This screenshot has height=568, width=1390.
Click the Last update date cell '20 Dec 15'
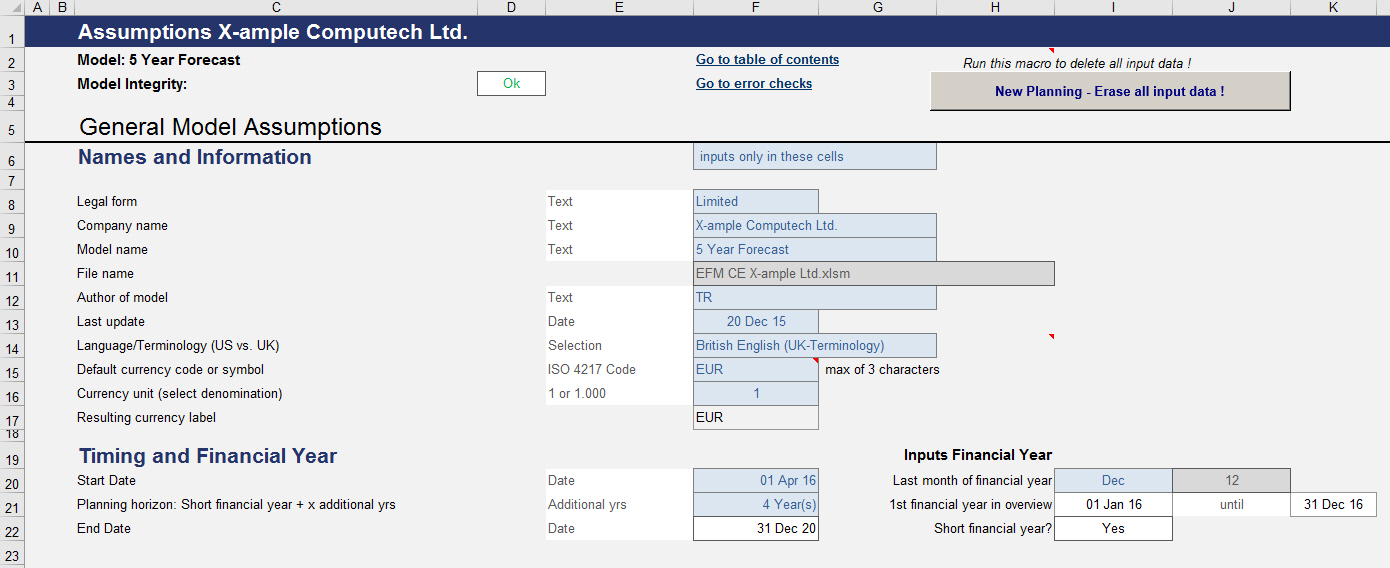755,322
